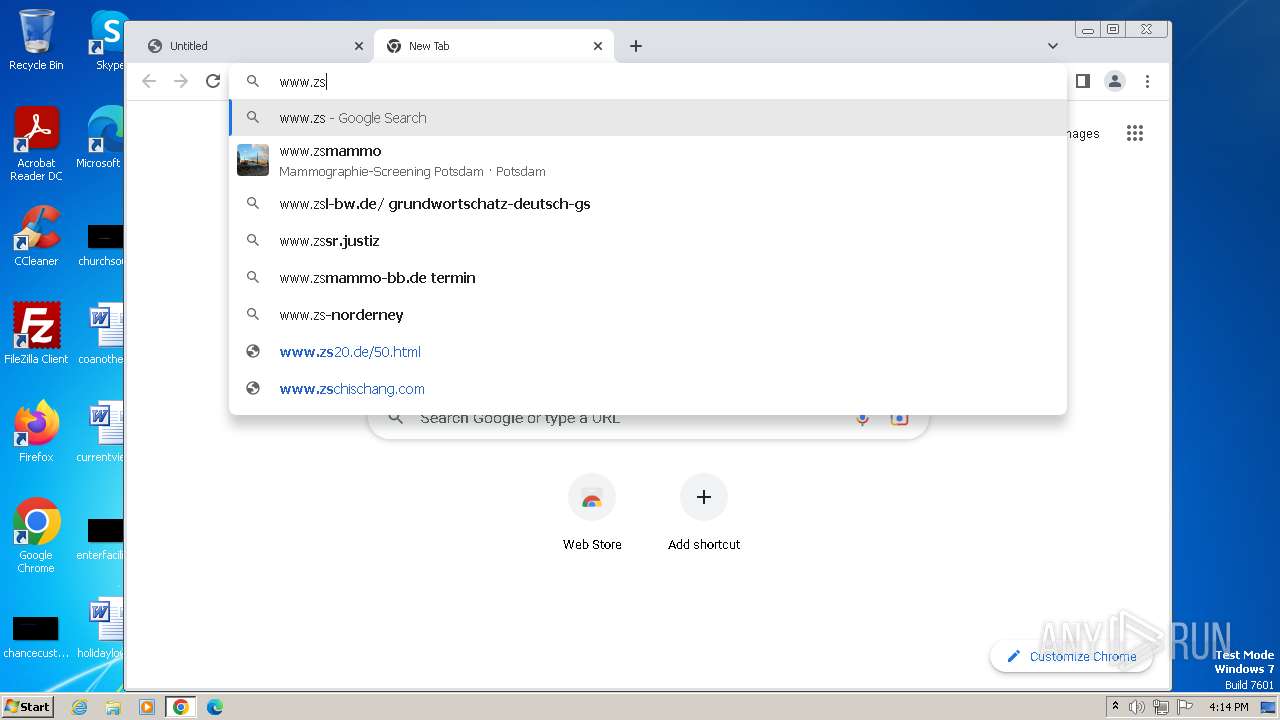Viewport: 1280px width, 720px height.
Task: Open www.zschischang.com URL suggestion
Action: [x=647, y=389]
